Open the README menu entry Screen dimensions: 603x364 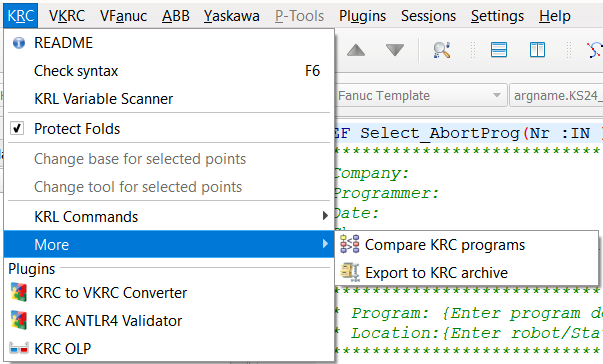coord(169,43)
